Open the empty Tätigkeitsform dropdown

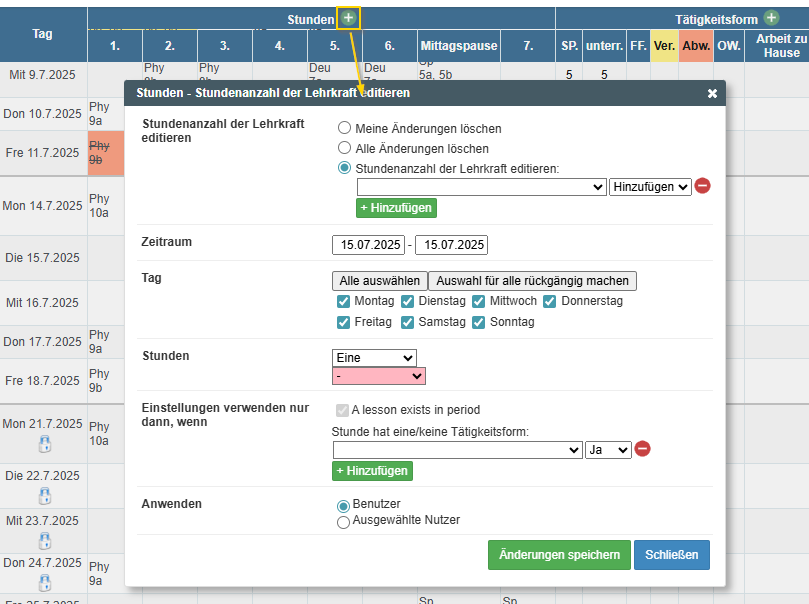458,450
